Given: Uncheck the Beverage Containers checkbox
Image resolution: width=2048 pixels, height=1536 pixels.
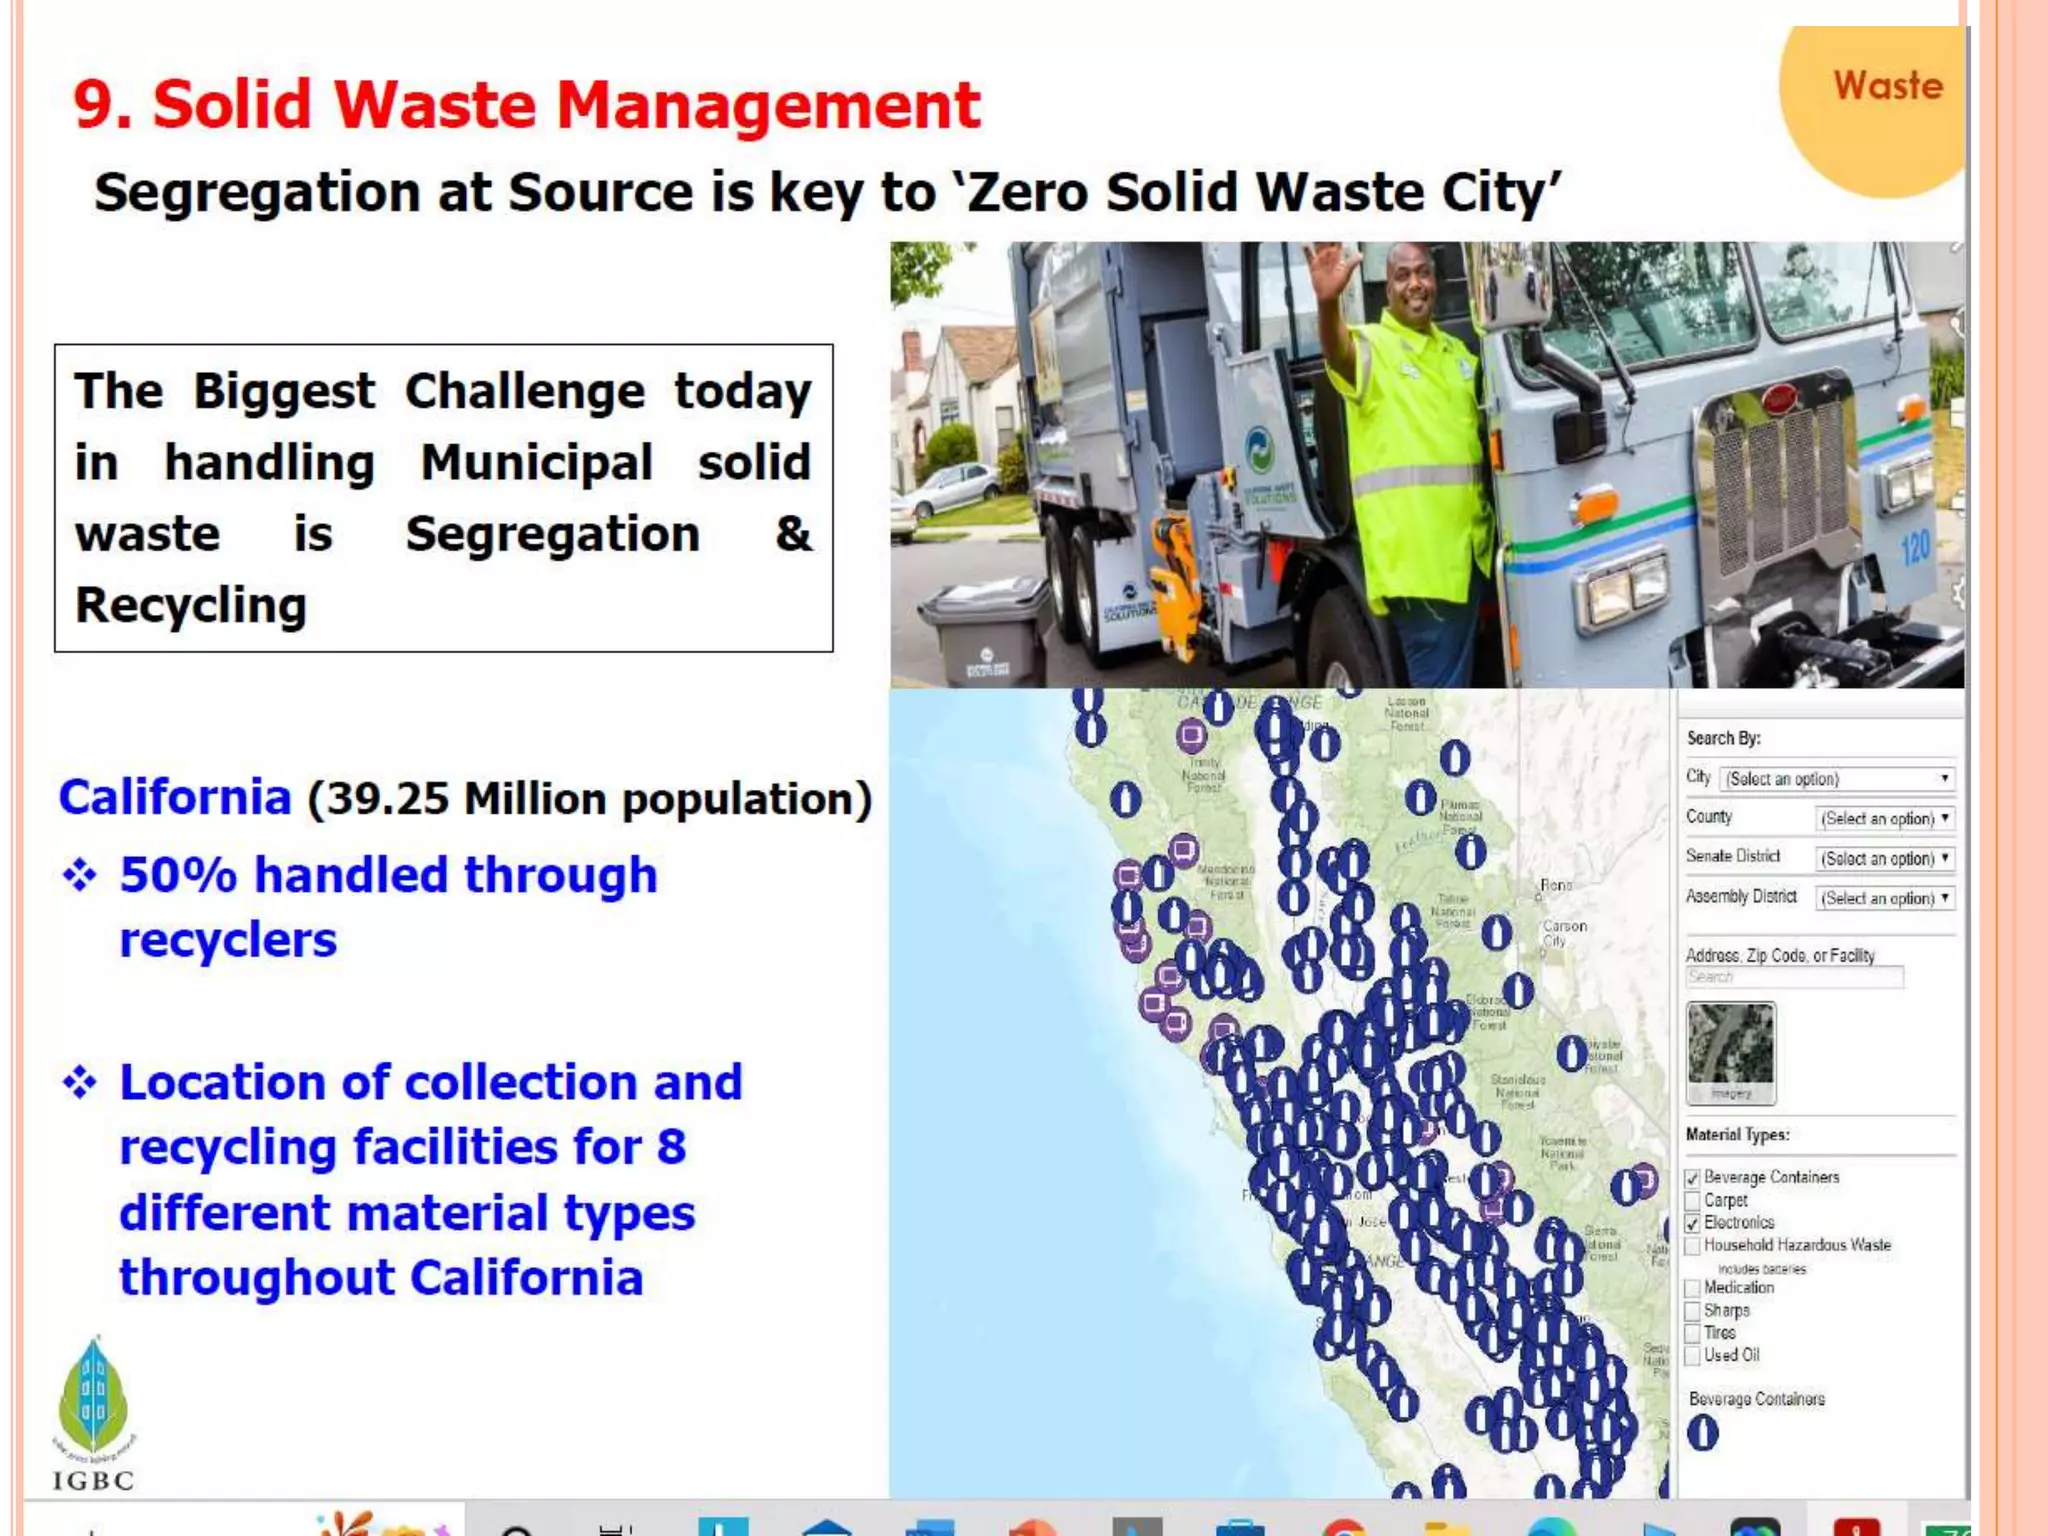Looking at the screenshot, I should coord(1693,1178).
